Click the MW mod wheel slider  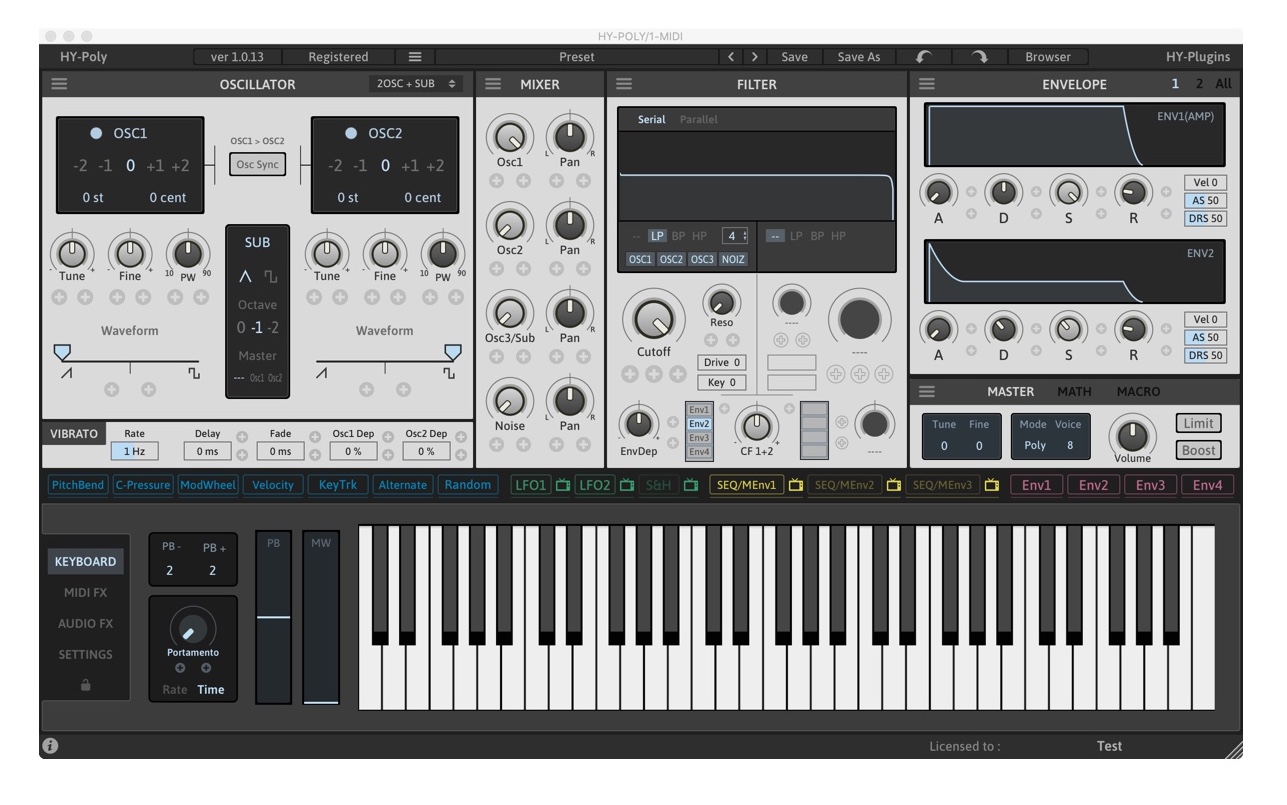[x=321, y=617]
